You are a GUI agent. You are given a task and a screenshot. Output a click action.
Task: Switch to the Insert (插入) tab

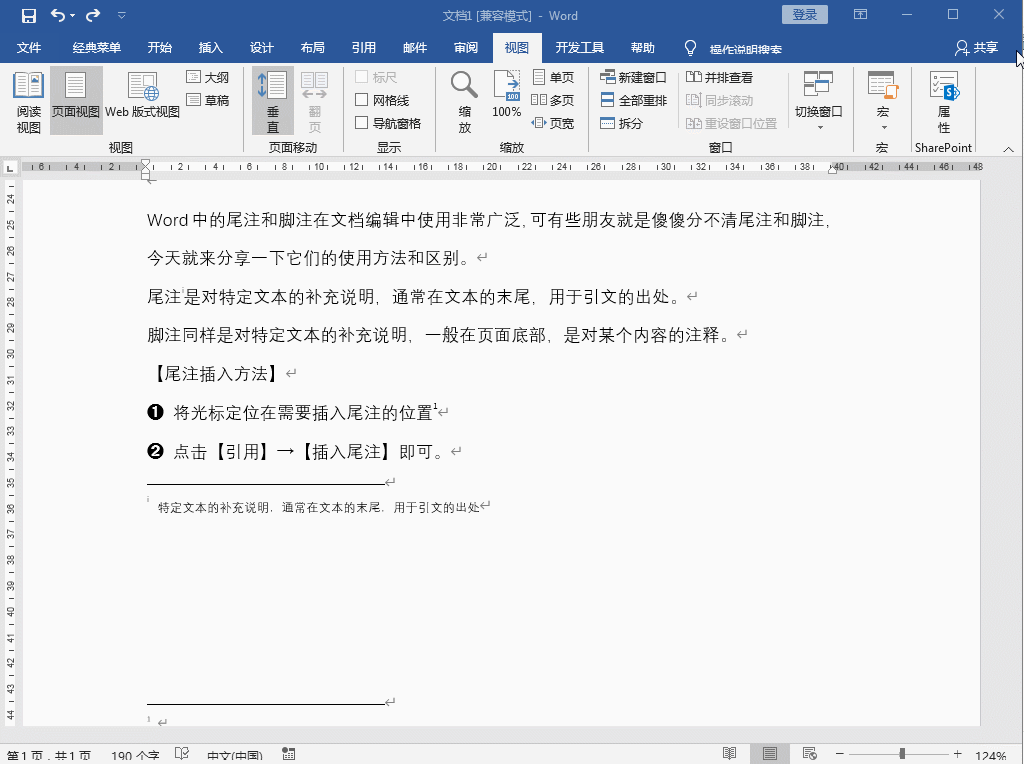(x=210, y=48)
